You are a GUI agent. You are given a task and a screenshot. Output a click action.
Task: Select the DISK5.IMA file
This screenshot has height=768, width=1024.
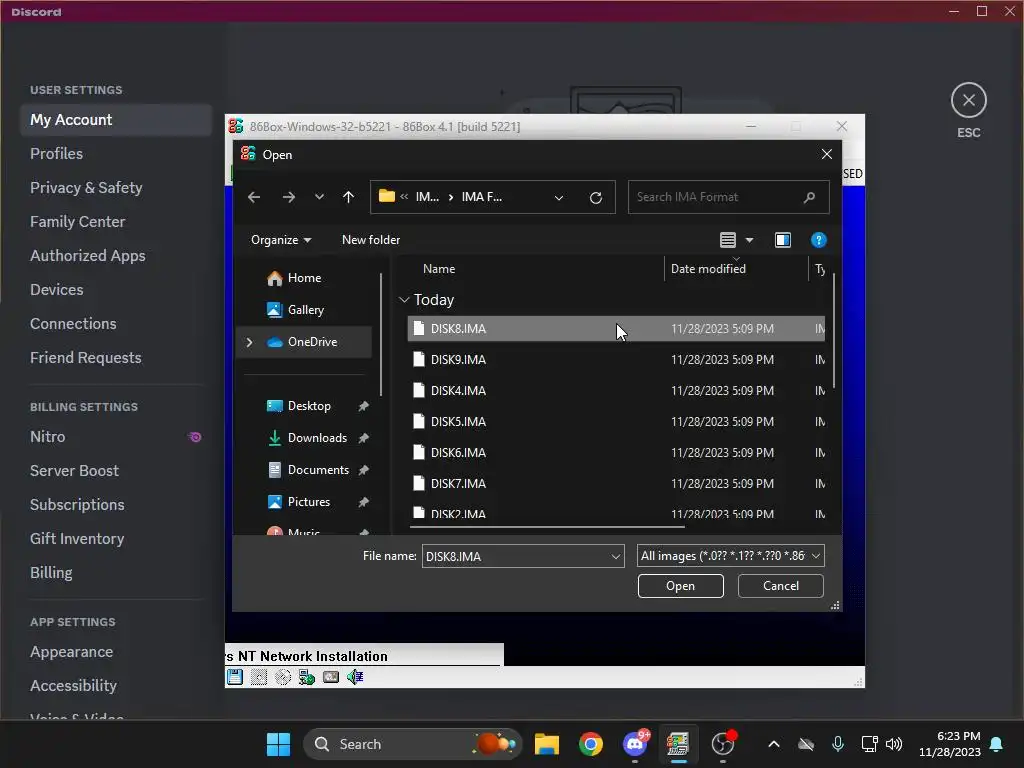click(616, 422)
